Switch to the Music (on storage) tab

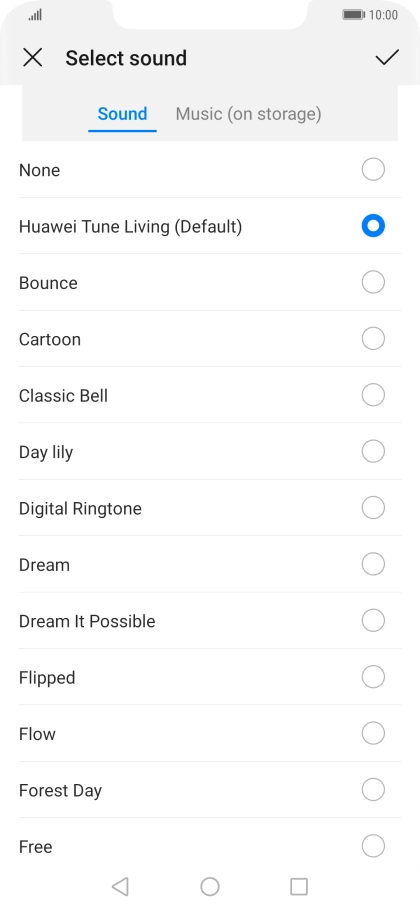[248, 114]
